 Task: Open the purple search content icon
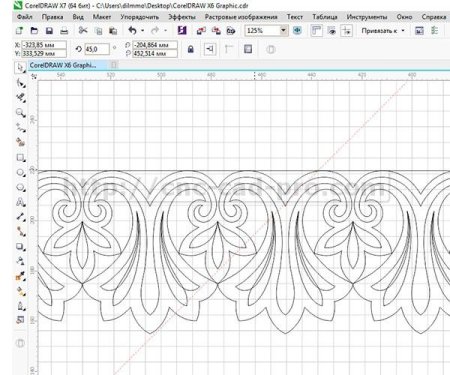click(182, 31)
